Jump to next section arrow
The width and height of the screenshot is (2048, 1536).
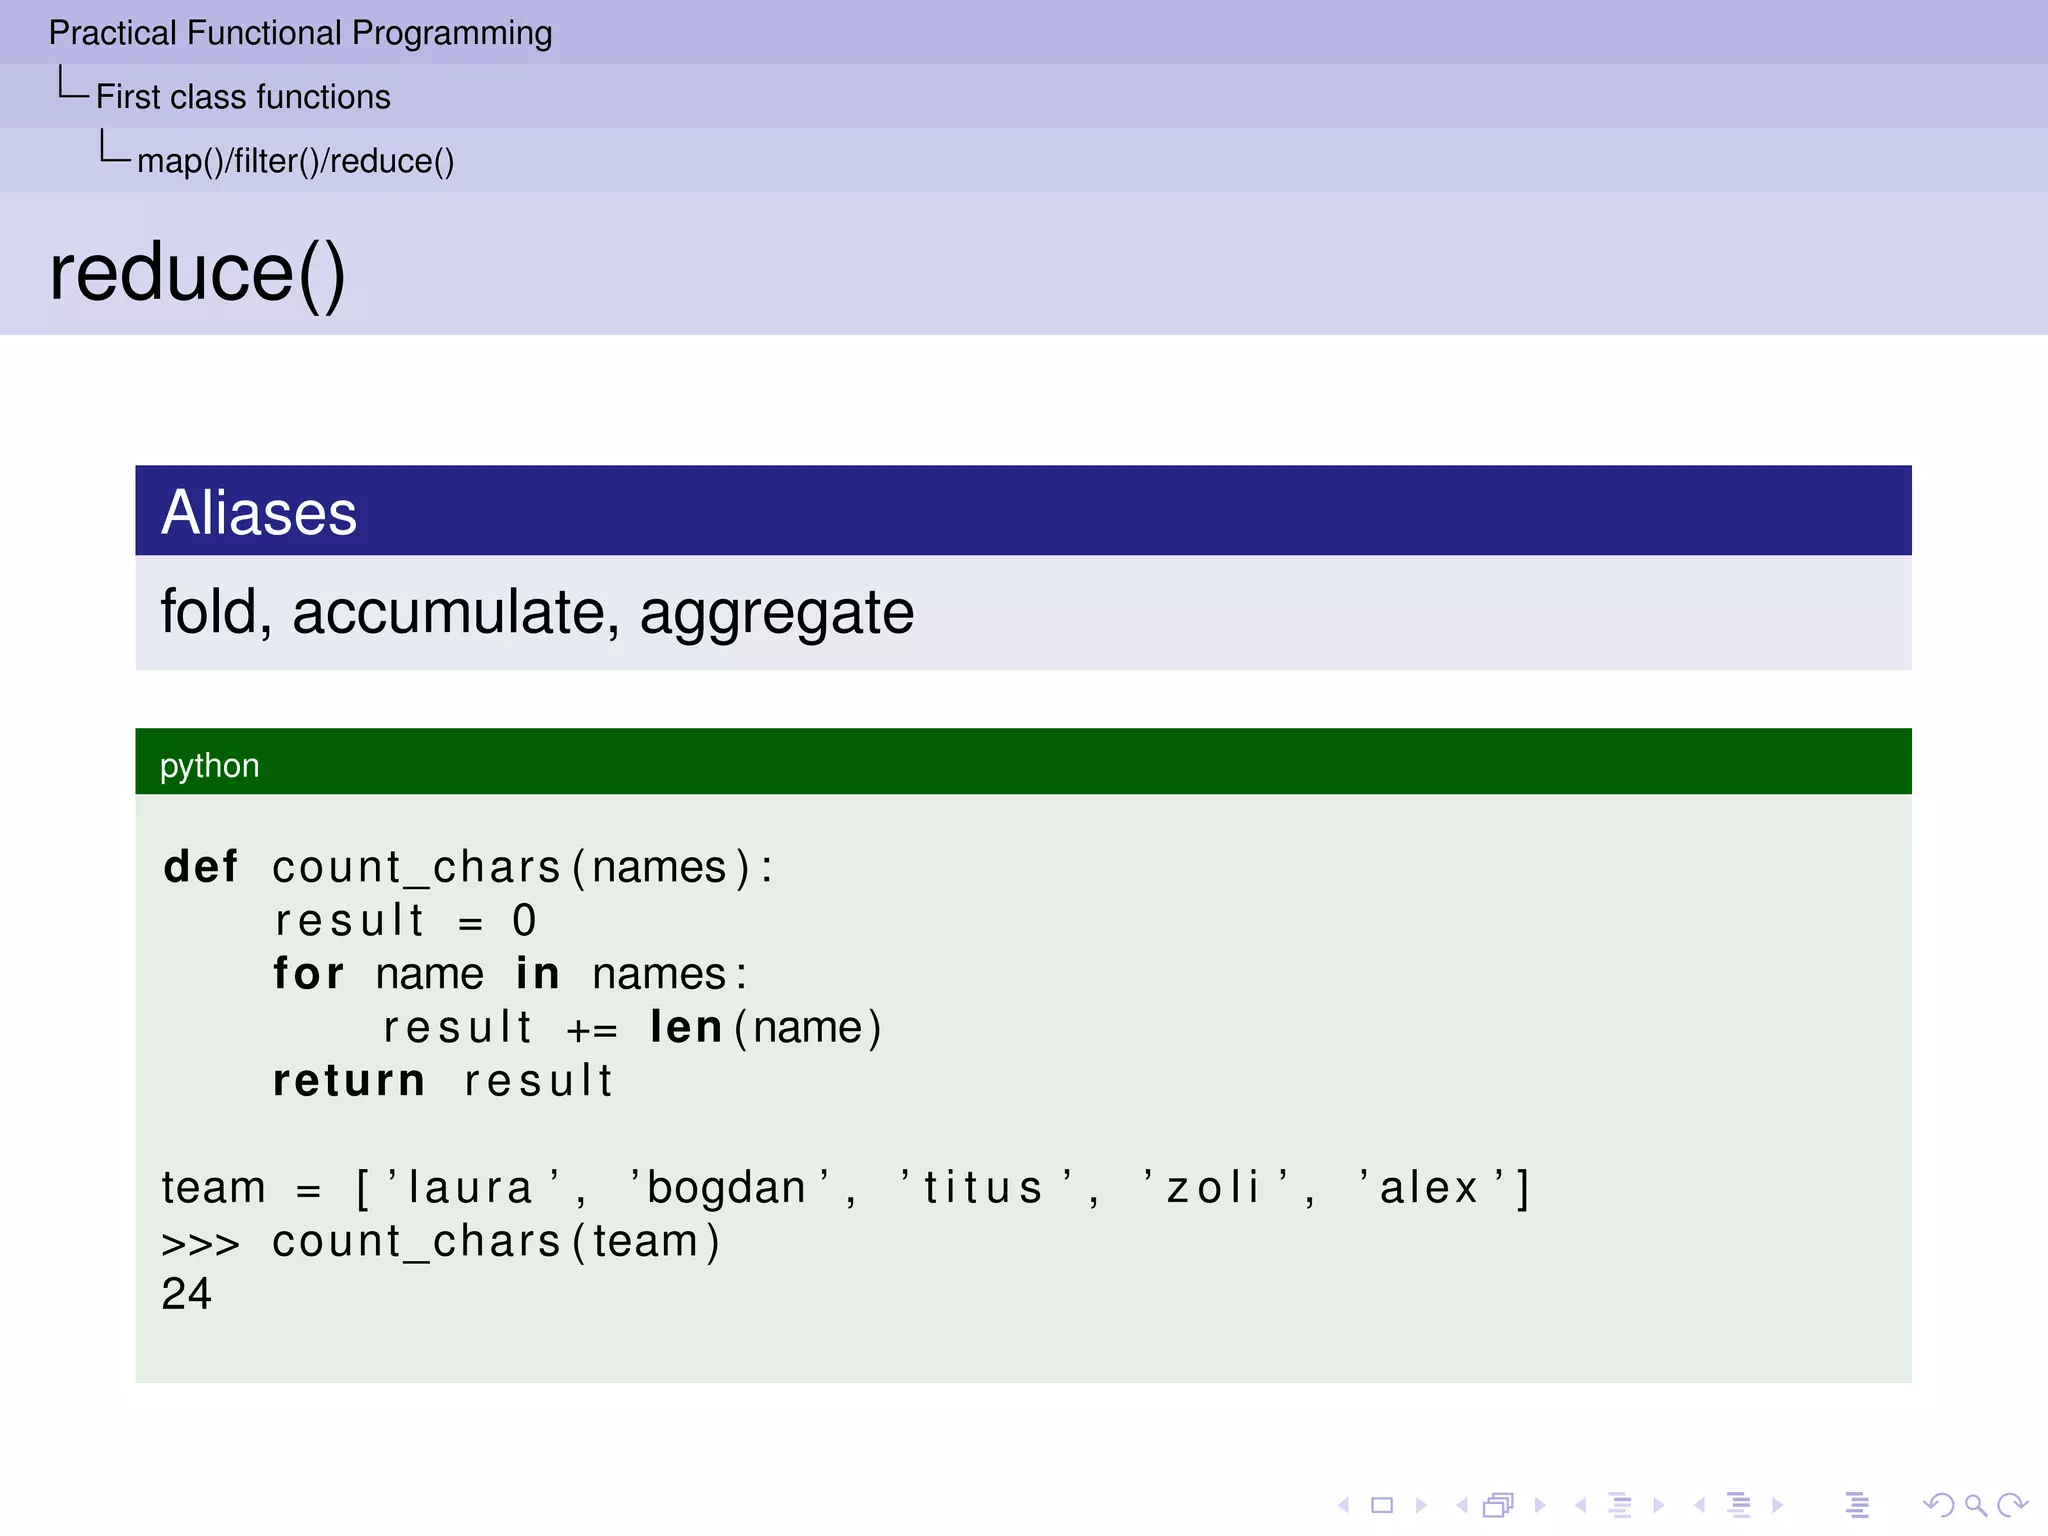(x=1777, y=1505)
